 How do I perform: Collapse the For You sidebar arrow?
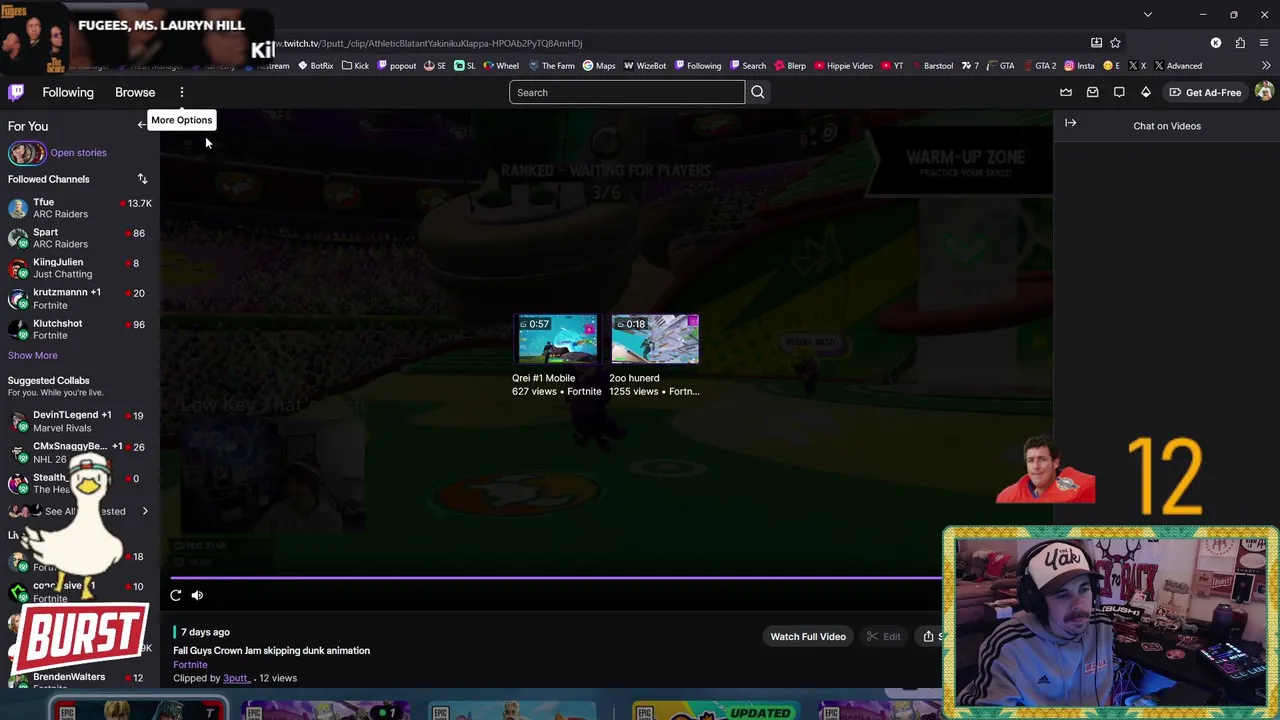tap(141, 125)
